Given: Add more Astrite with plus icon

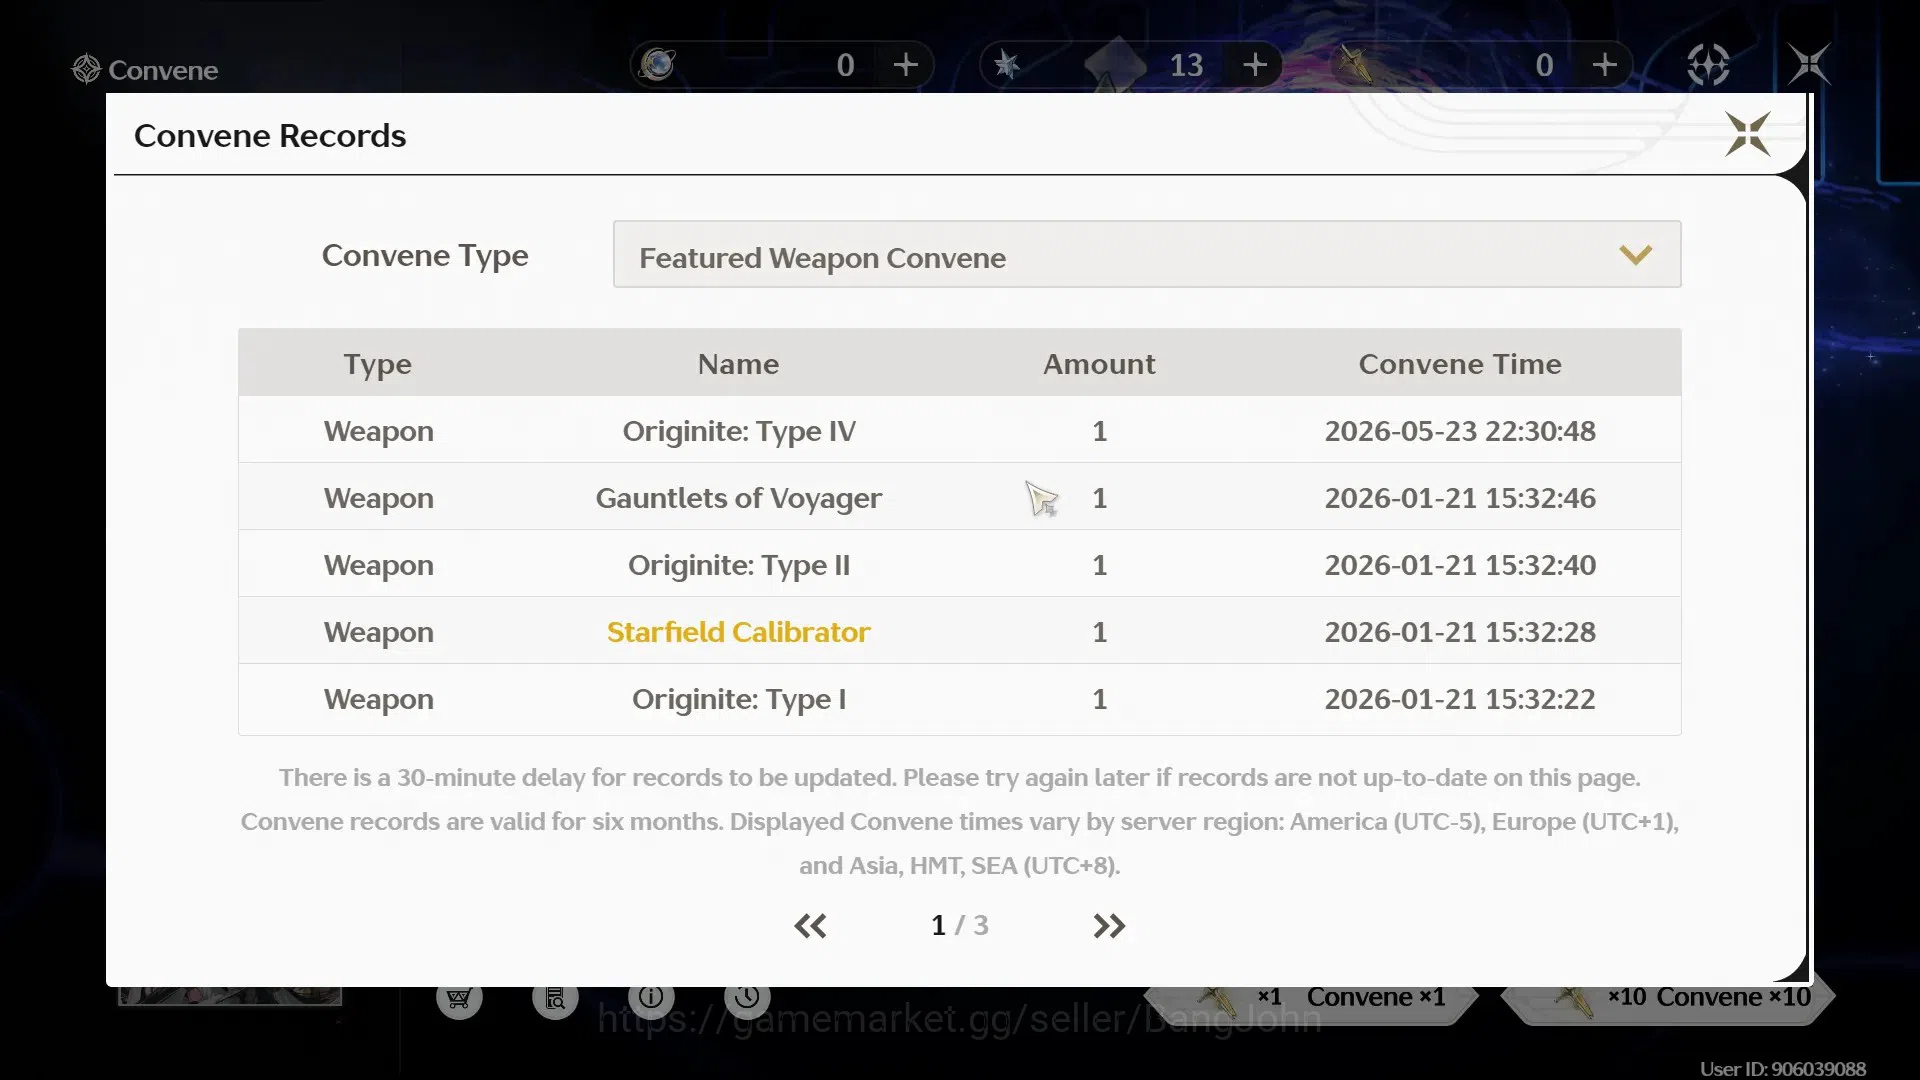Looking at the screenshot, I should coord(1255,65).
